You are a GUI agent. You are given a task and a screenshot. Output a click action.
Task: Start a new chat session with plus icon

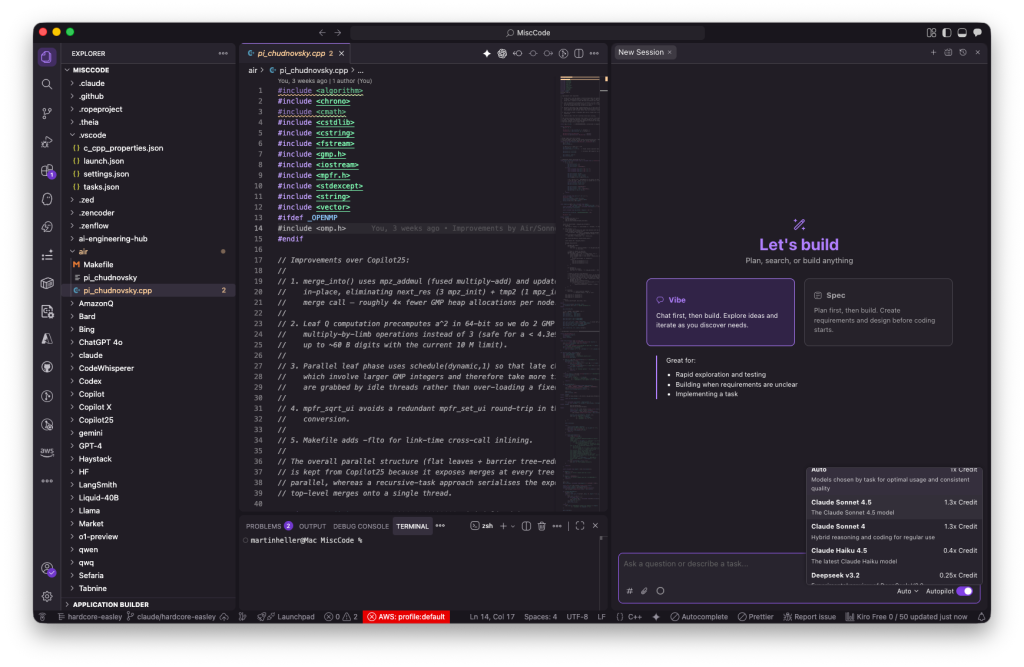click(x=933, y=52)
